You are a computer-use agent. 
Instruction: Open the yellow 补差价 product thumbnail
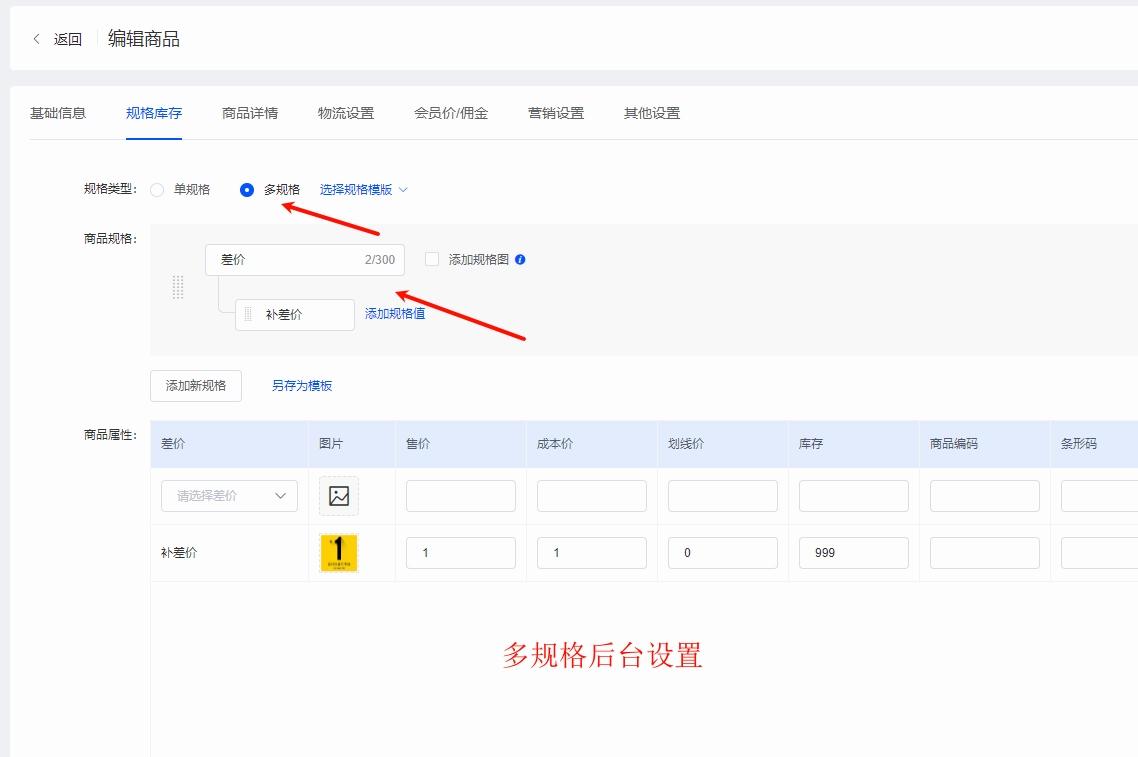(339, 553)
